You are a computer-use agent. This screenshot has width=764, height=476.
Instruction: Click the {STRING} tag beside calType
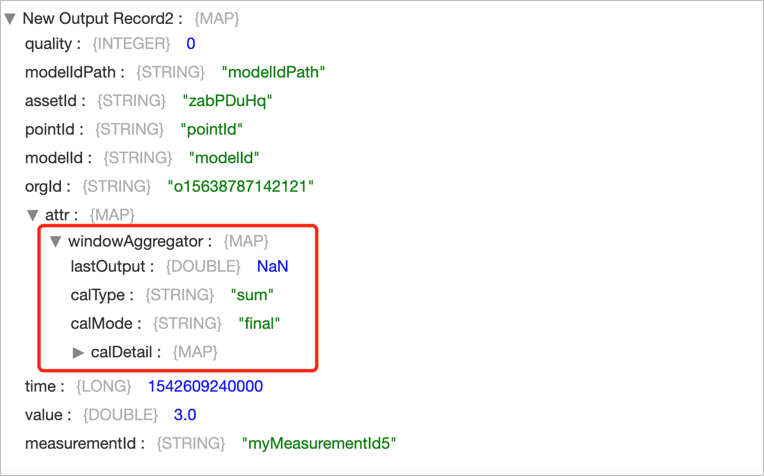(179, 295)
